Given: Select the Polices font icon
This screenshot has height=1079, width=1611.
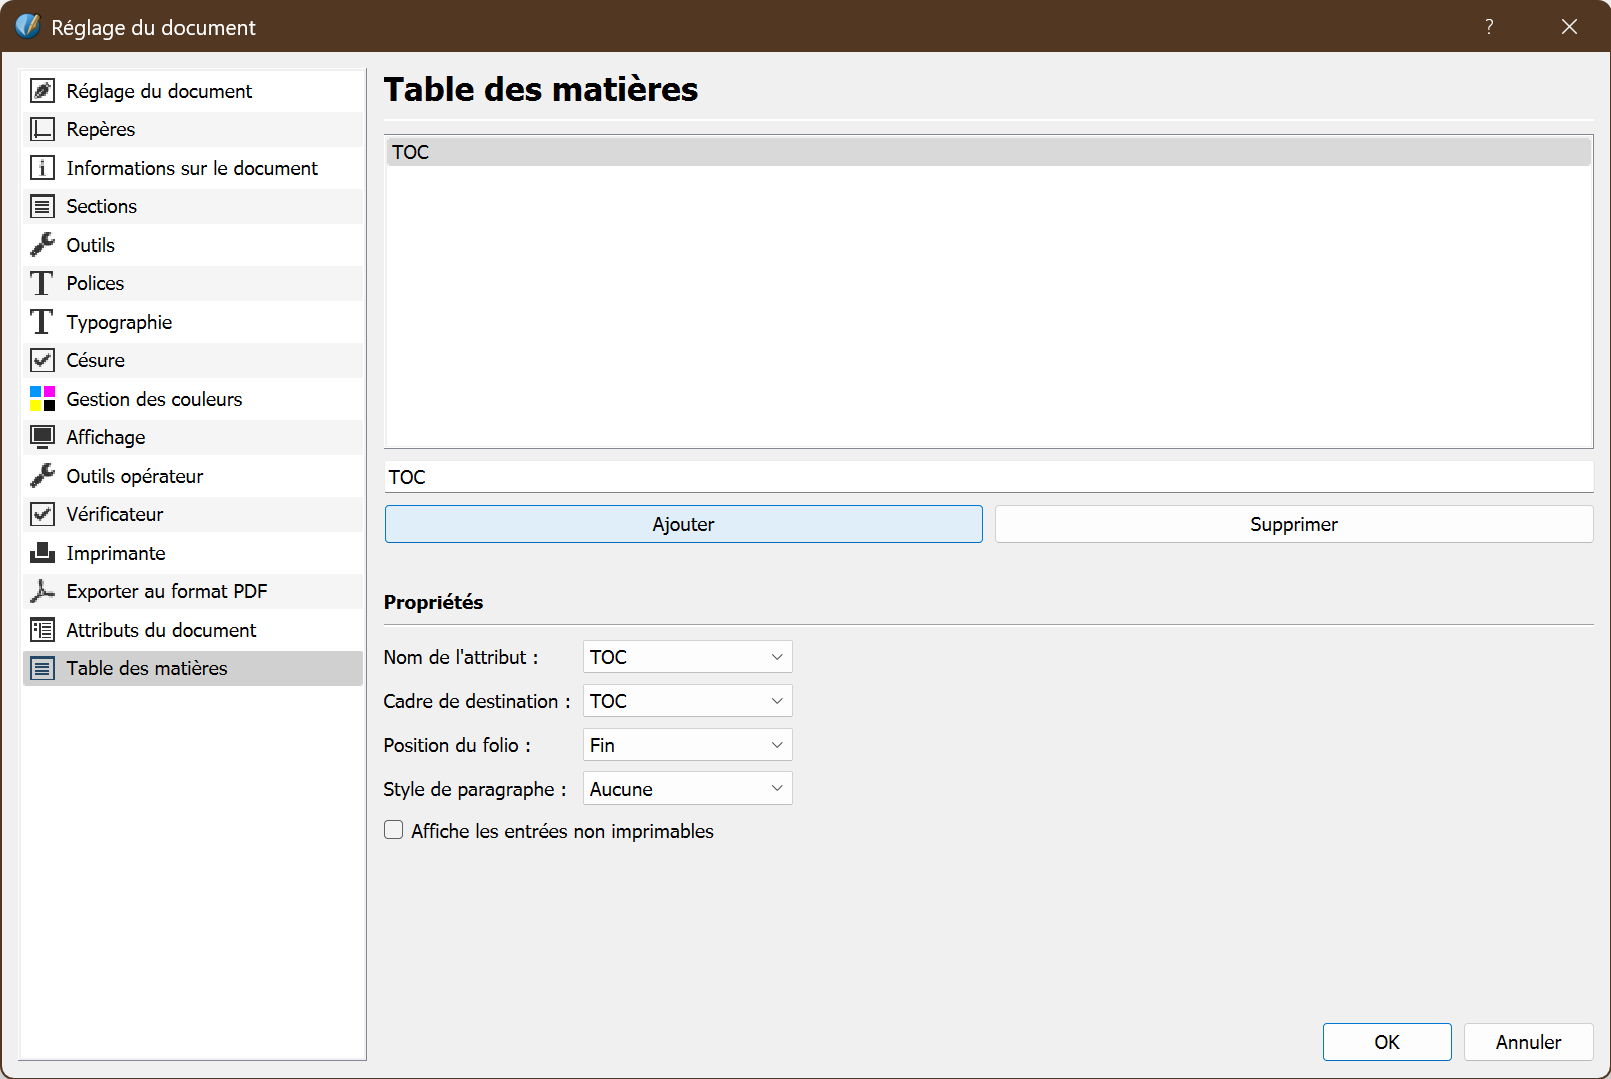Looking at the screenshot, I should (42, 283).
